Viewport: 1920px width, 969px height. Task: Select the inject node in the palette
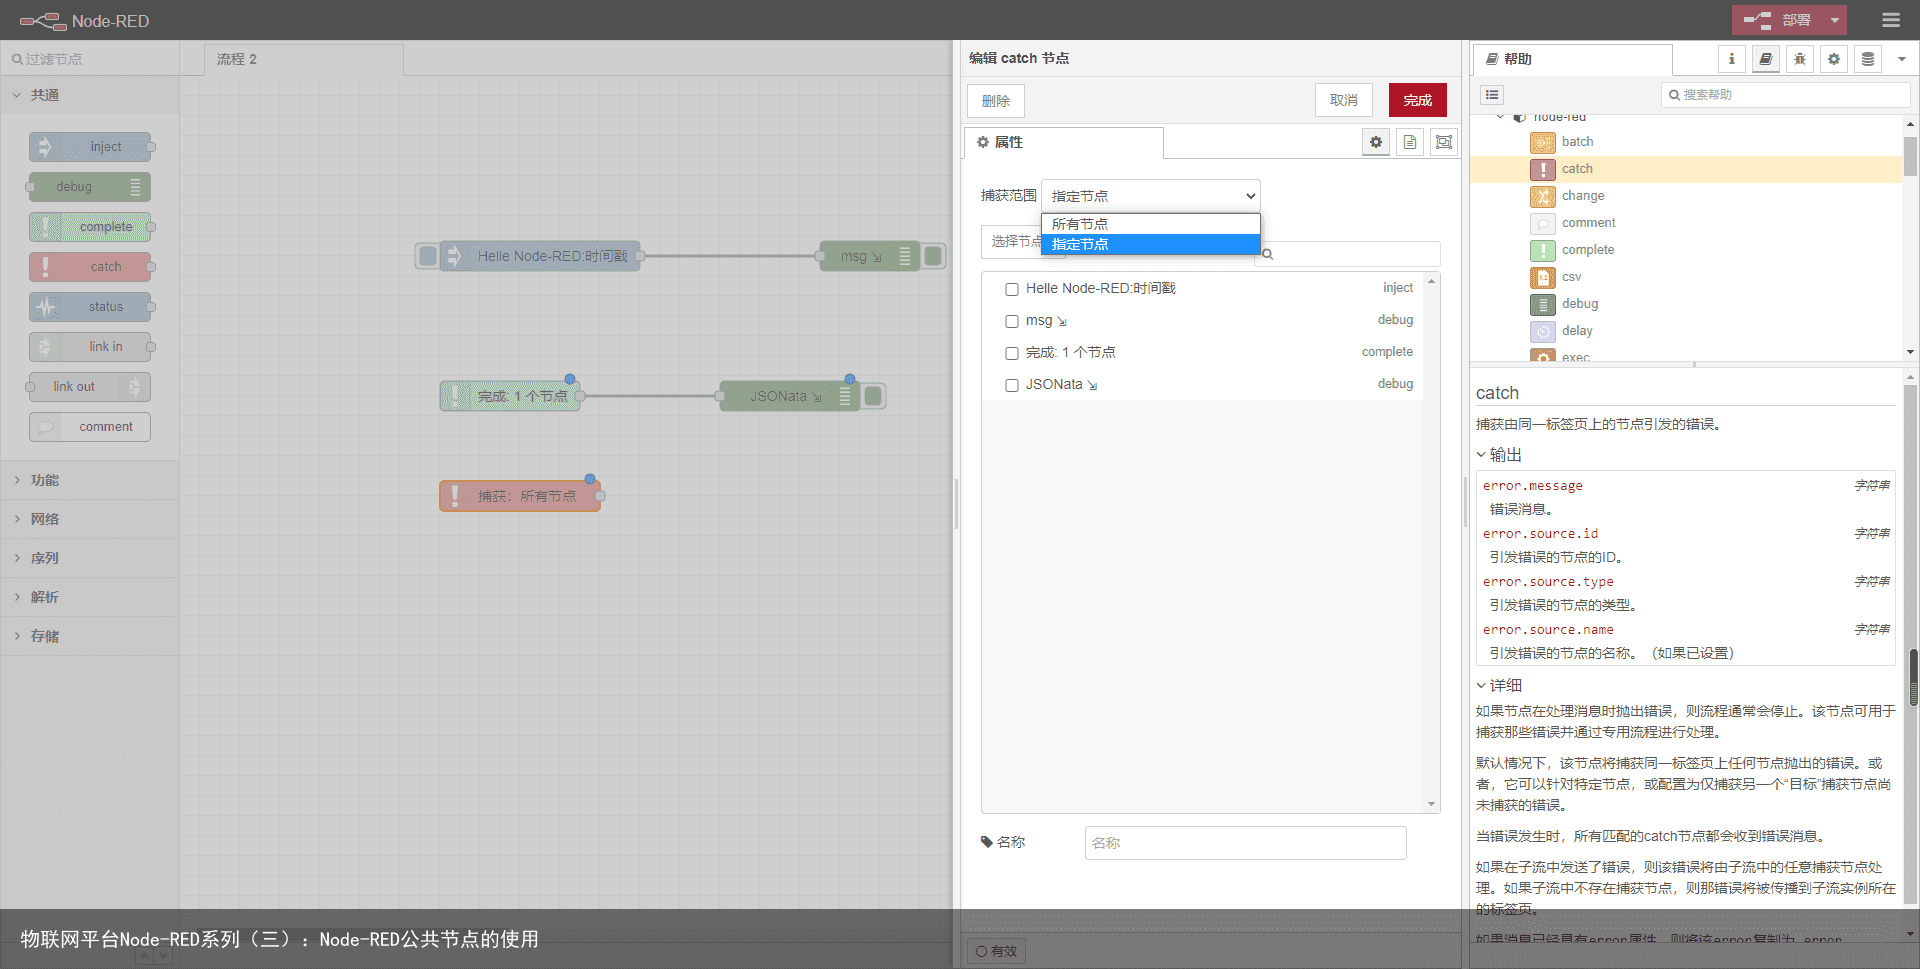[90, 147]
